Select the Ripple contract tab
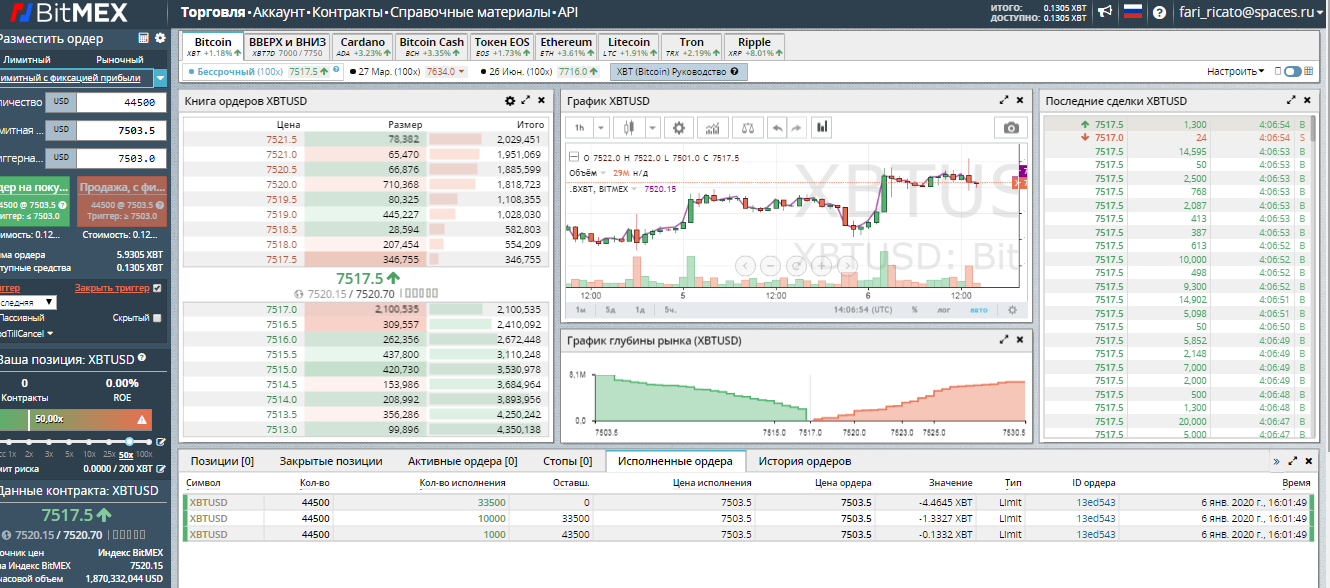The height and width of the screenshot is (588, 1330). 754,47
